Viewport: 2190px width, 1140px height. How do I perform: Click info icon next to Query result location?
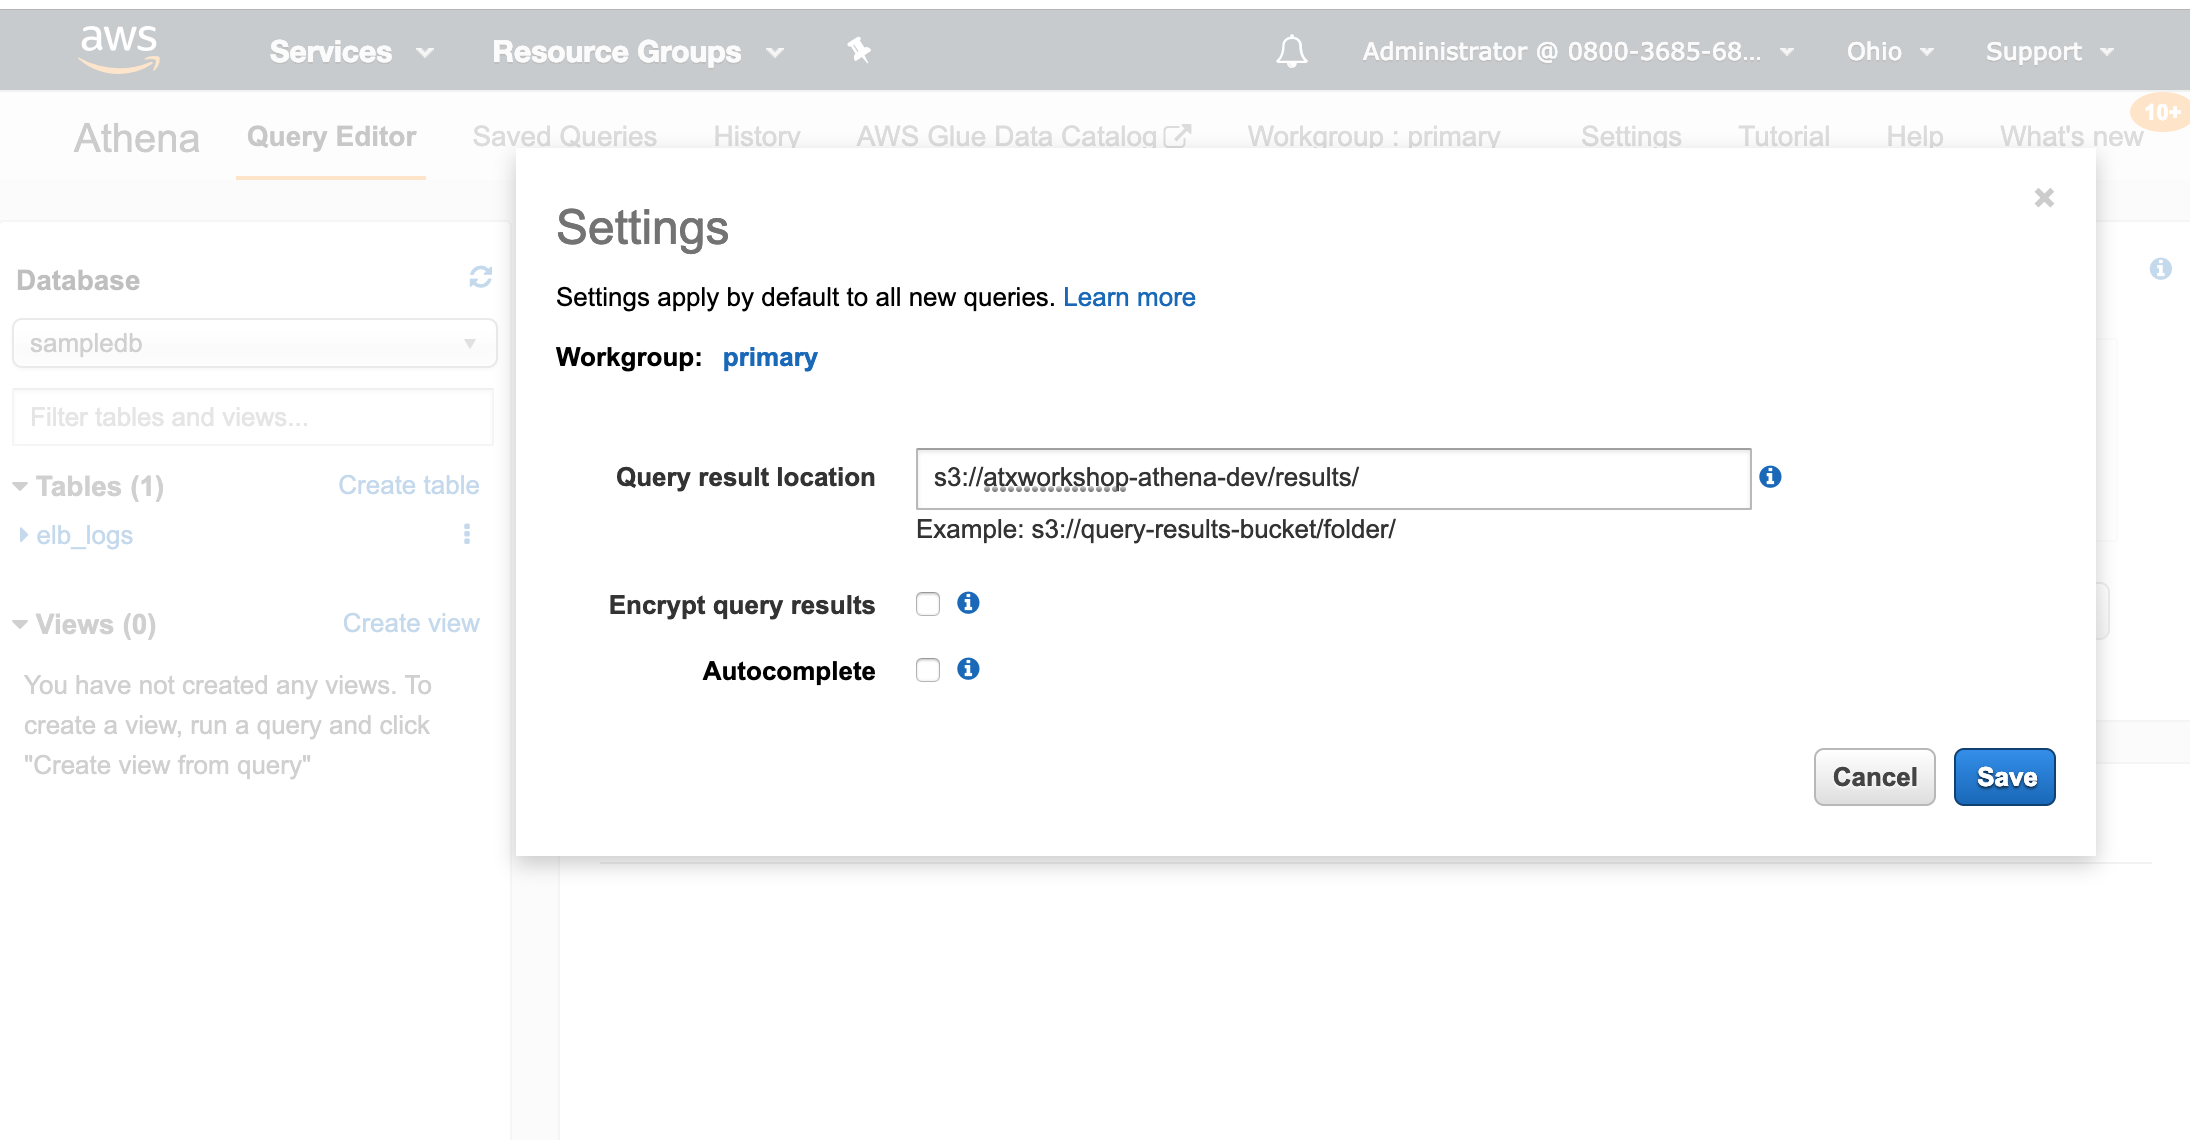pyautogui.click(x=1770, y=477)
